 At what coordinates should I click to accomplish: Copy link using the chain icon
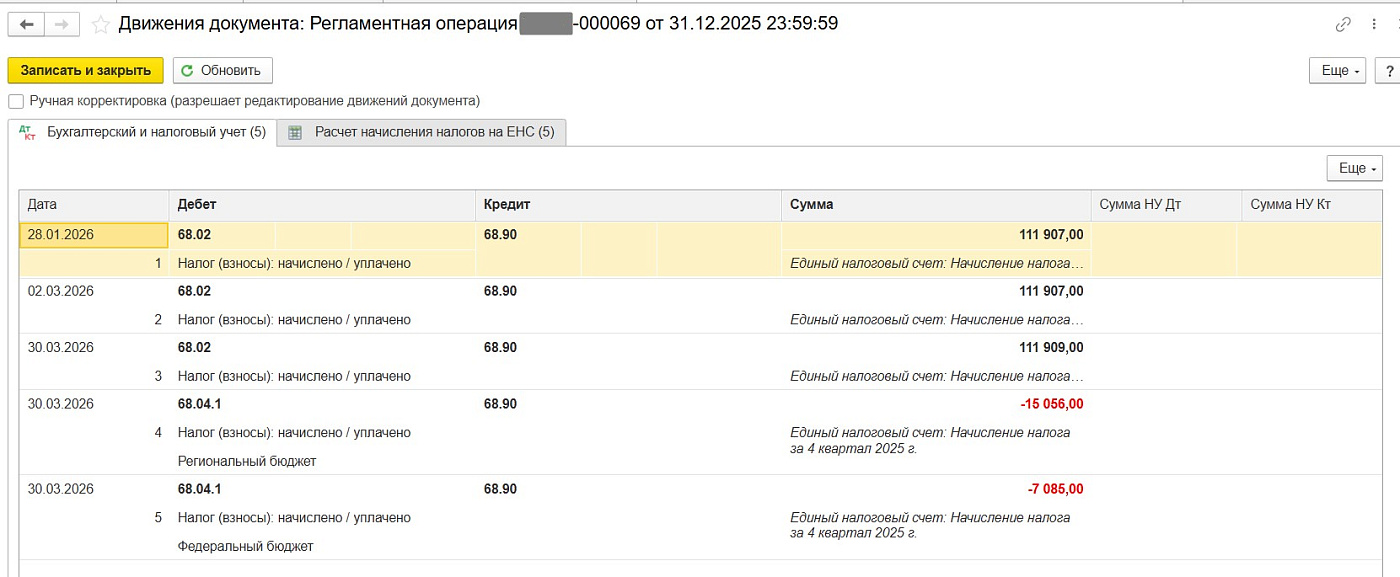[x=1343, y=25]
